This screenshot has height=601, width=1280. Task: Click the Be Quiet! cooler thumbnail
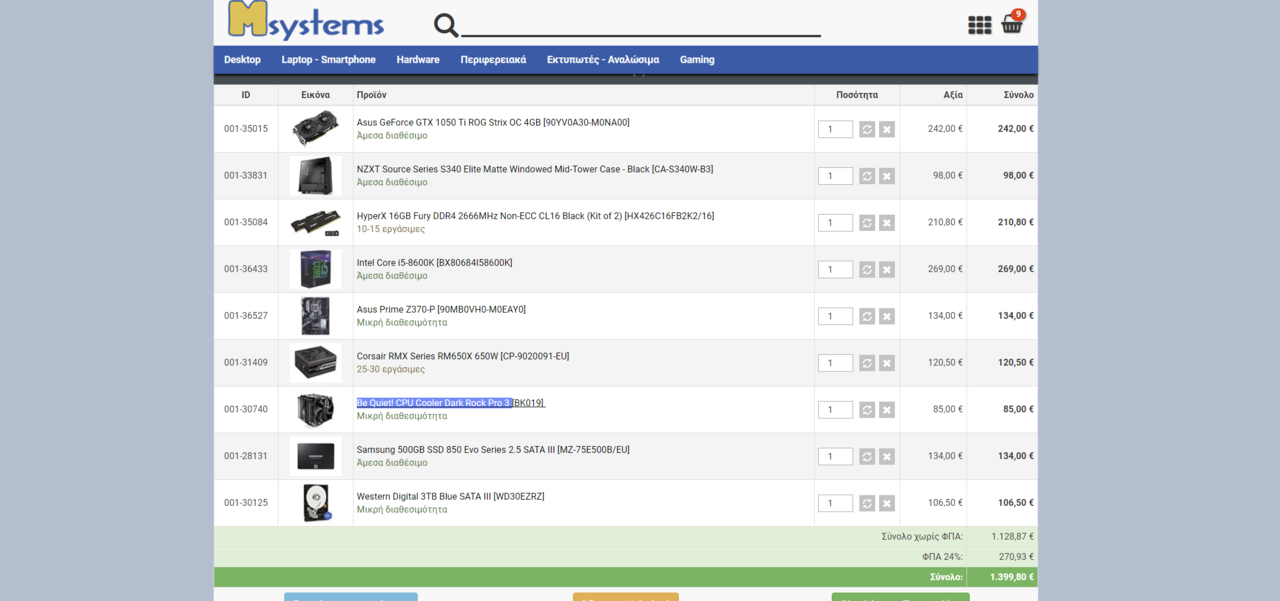click(316, 410)
